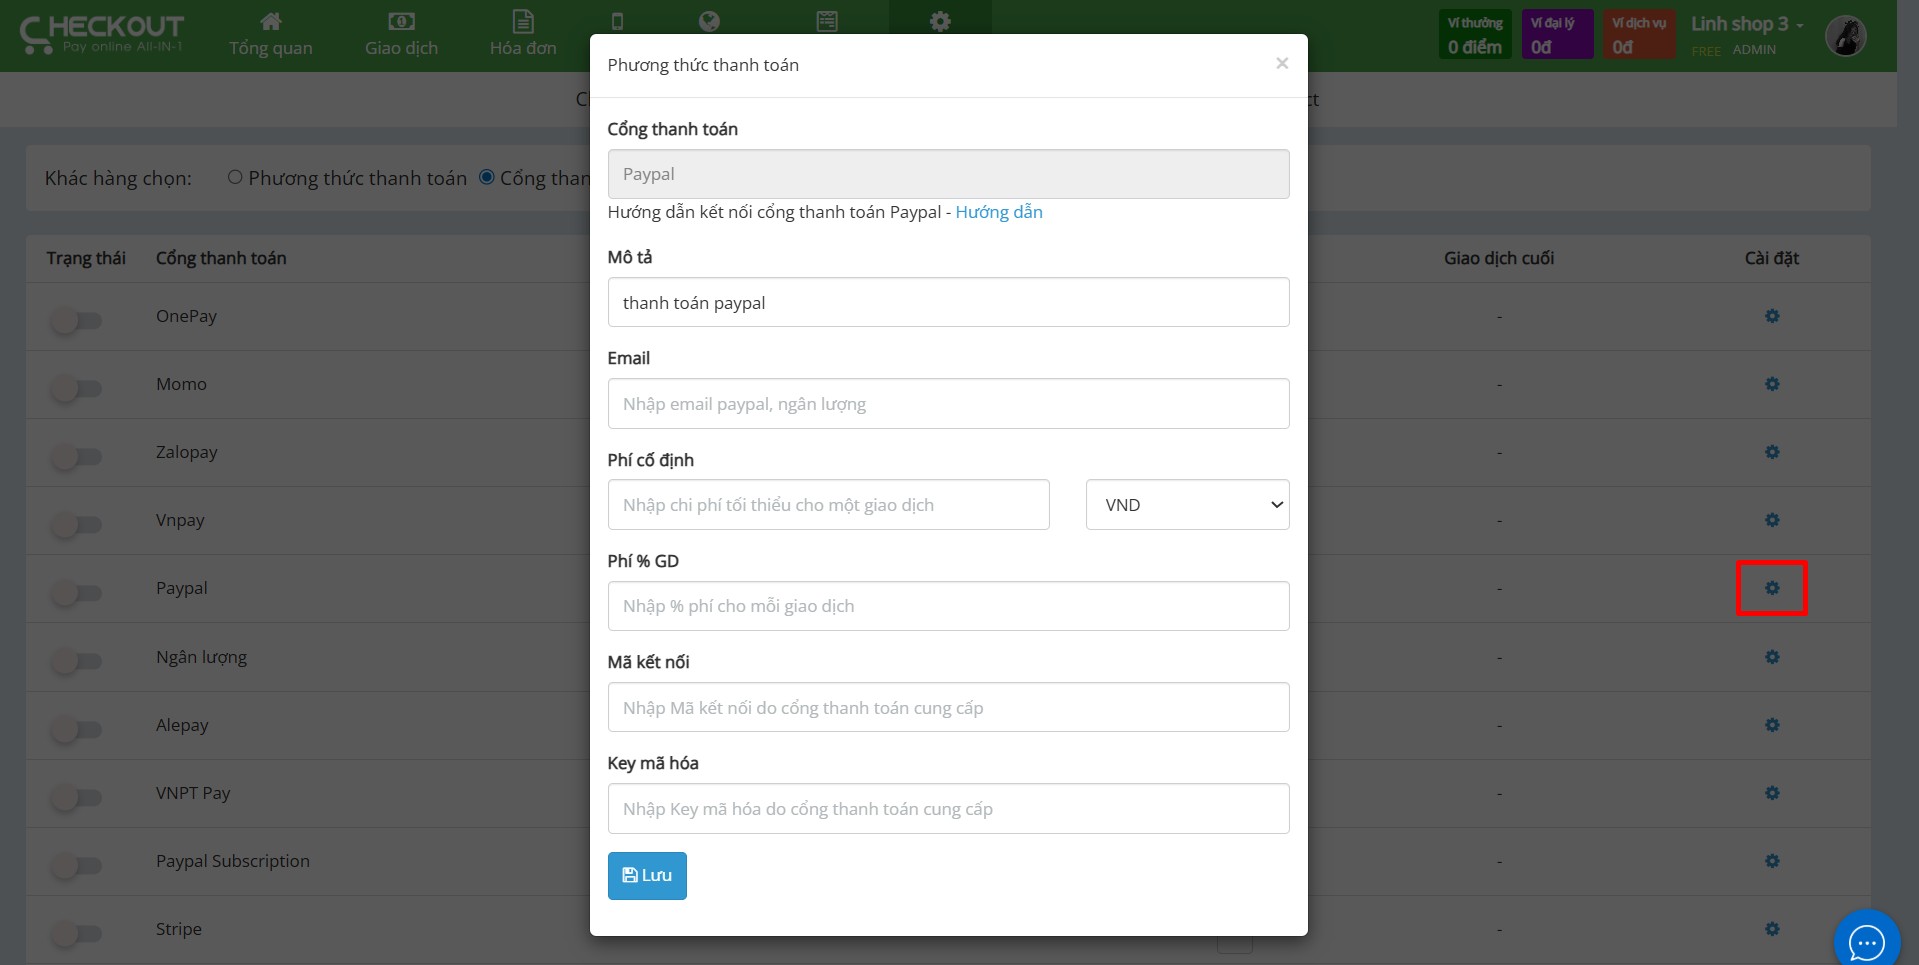The image size is (1919, 965).
Task: Go to Giao dịch menu
Action: pos(401,34)
